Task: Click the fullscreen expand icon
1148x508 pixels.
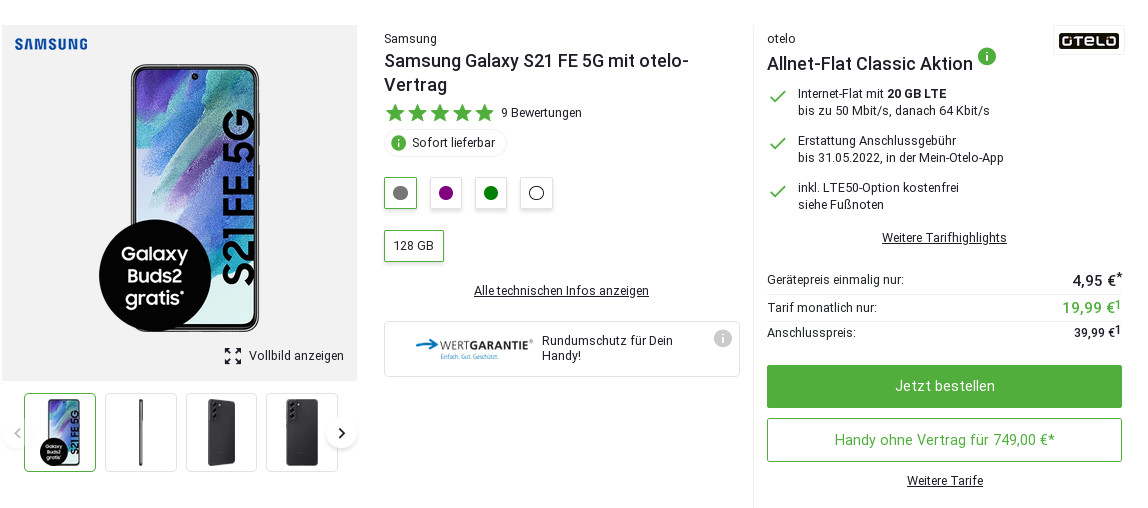Action: (x=233, y=356)
